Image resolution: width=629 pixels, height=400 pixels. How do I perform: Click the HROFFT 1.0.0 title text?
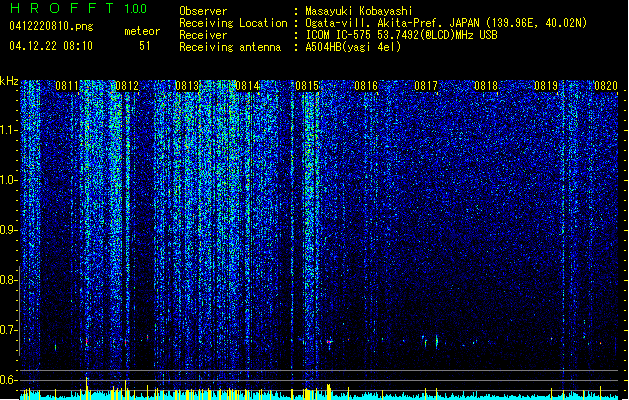click(x=78, y=8)
